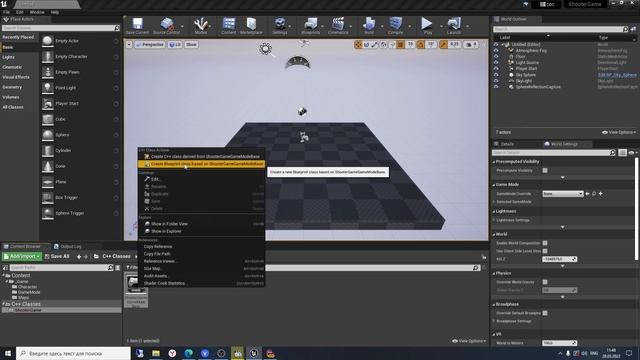The width and height of the screenshot is (640, 360).
Task: Click the Save Current toolbar icon
Action: click(137, 26)
